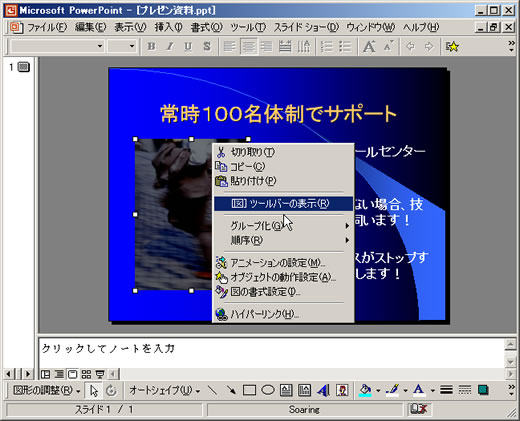Screen dimensions: 520x421
Task: Select the horizontal Text Box tool
Action: point(286,390)
